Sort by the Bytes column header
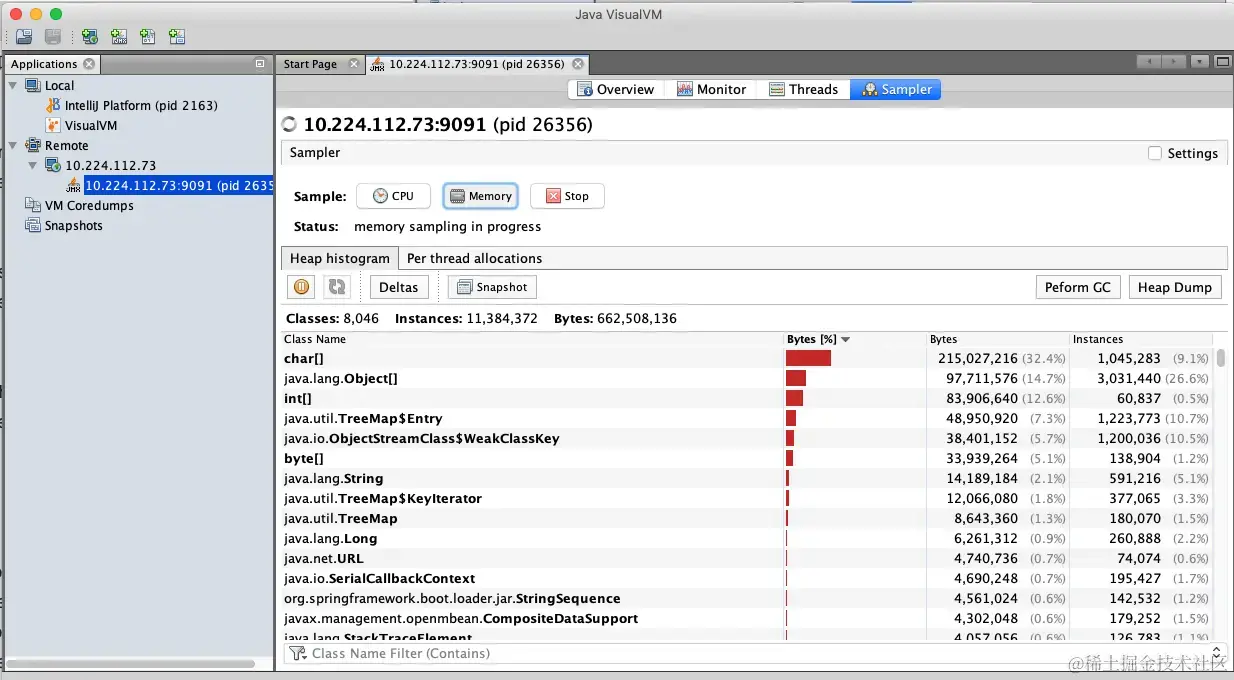The image size is (1234, 680). point(997,339)
